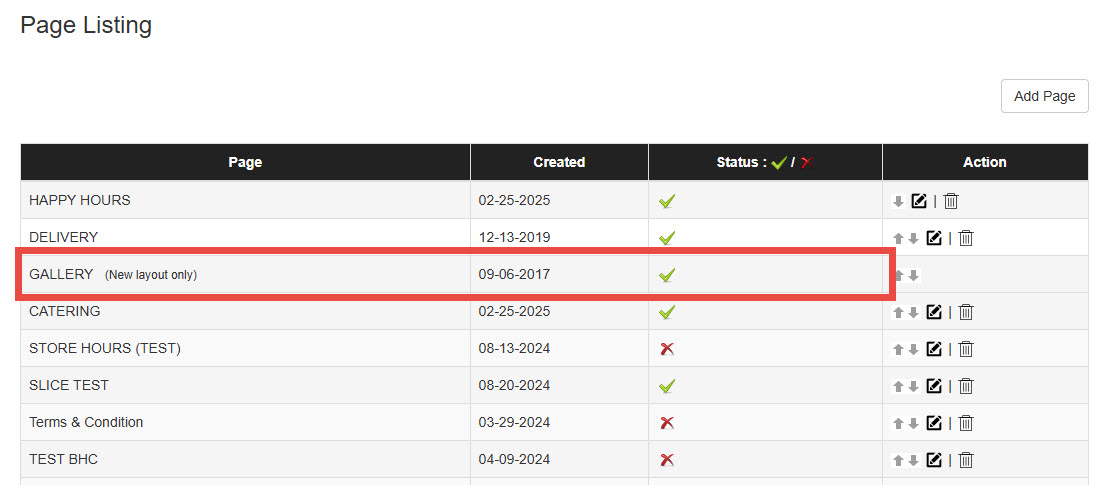1100x485 pixels.
Task: Click the Add Page button
Action: click(x=1044, y=96)
